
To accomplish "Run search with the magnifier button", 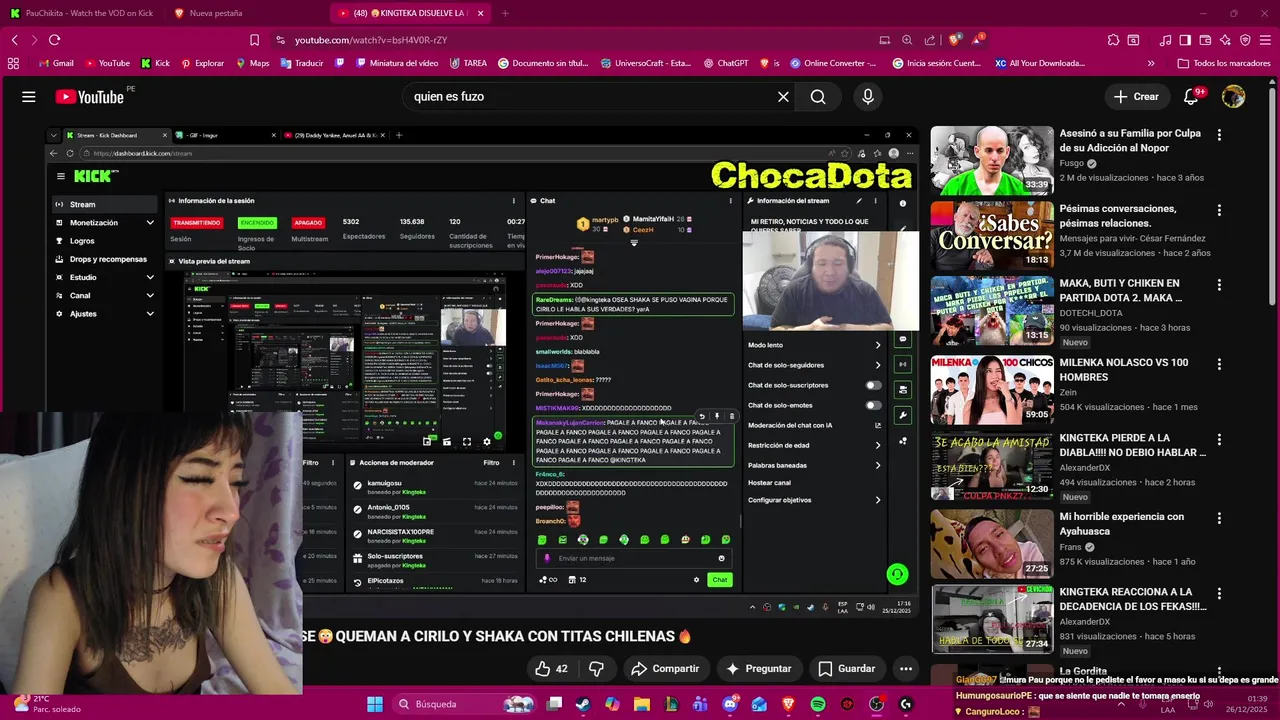I will point(818,97).
